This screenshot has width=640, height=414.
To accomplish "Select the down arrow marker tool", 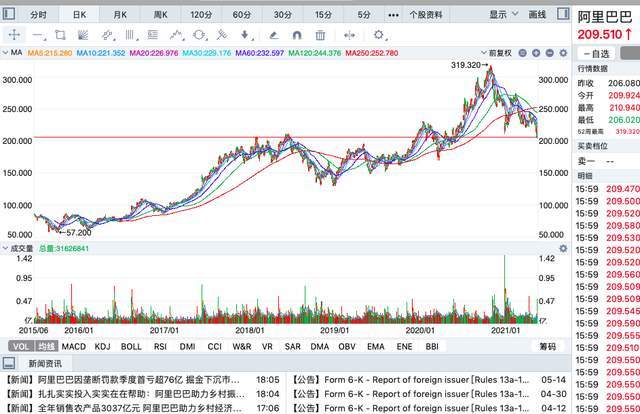I will [245, 35].
